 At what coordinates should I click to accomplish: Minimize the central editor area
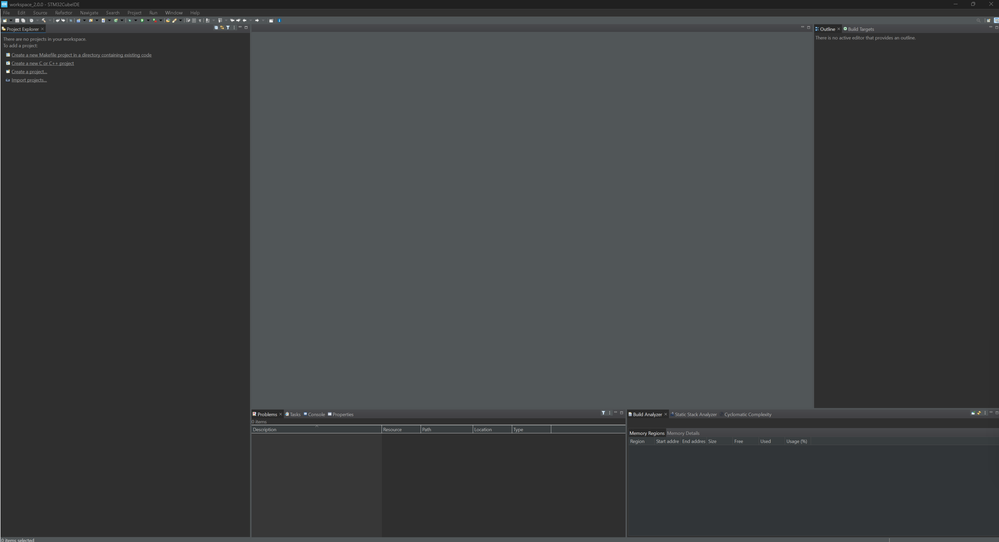(x=802, y=27)
